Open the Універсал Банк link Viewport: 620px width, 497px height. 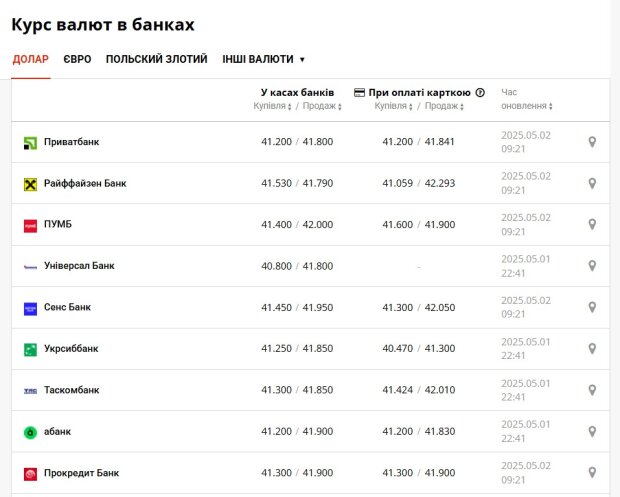[79, 266]
